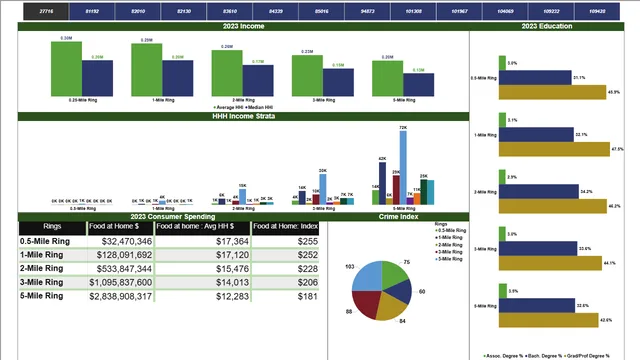Select the $128,091,692 cell
Viewport: 640px width, 360px height.
[120, 255]
